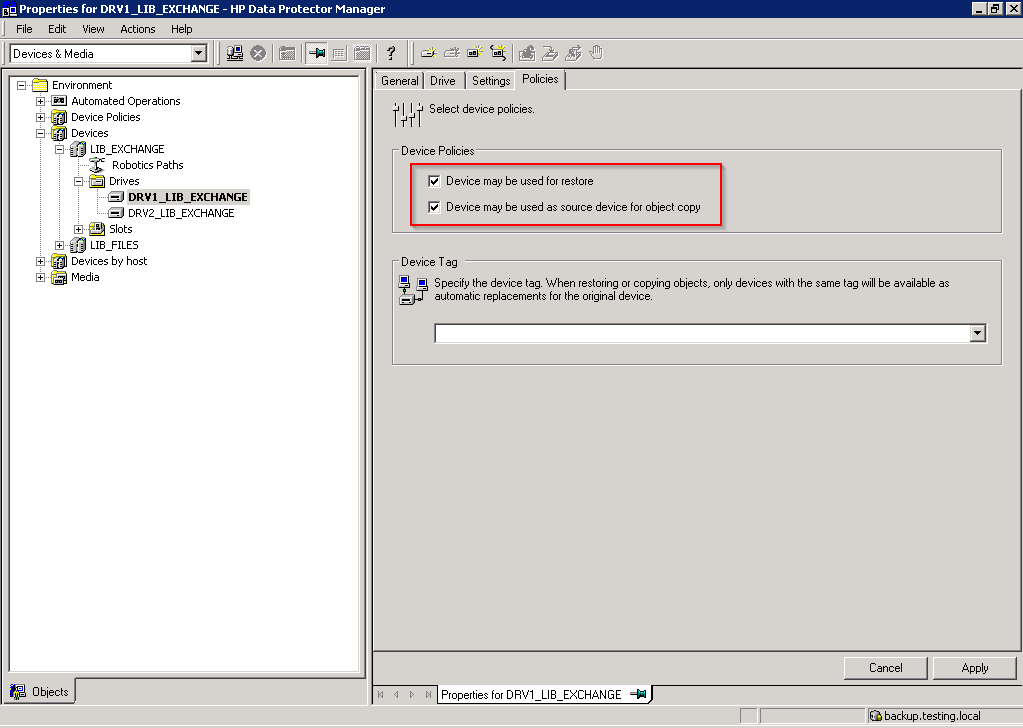This screenshot has width=1023, height=728.
Task: Open the Actions menu
Action: point(138,29)
